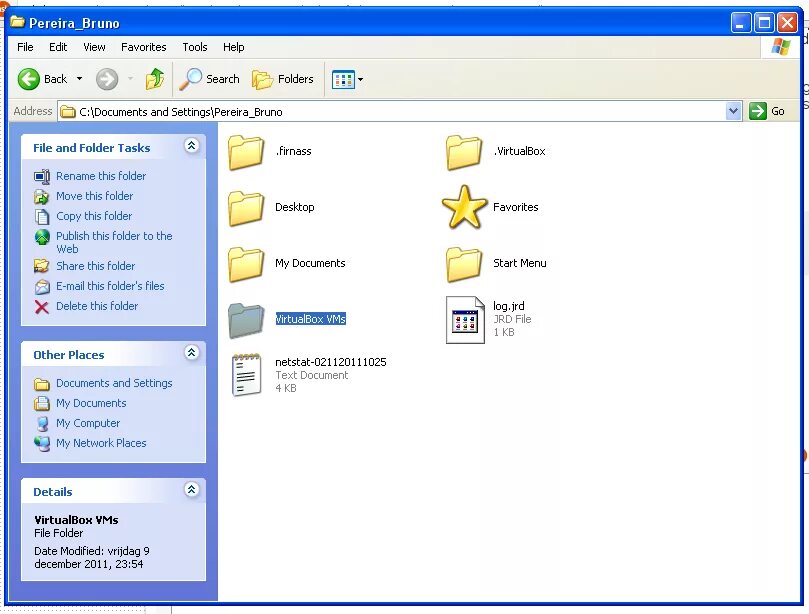Click the Copy this folder icon
Image resolution: width=809 pixels, height=614 pixels.
42,217
